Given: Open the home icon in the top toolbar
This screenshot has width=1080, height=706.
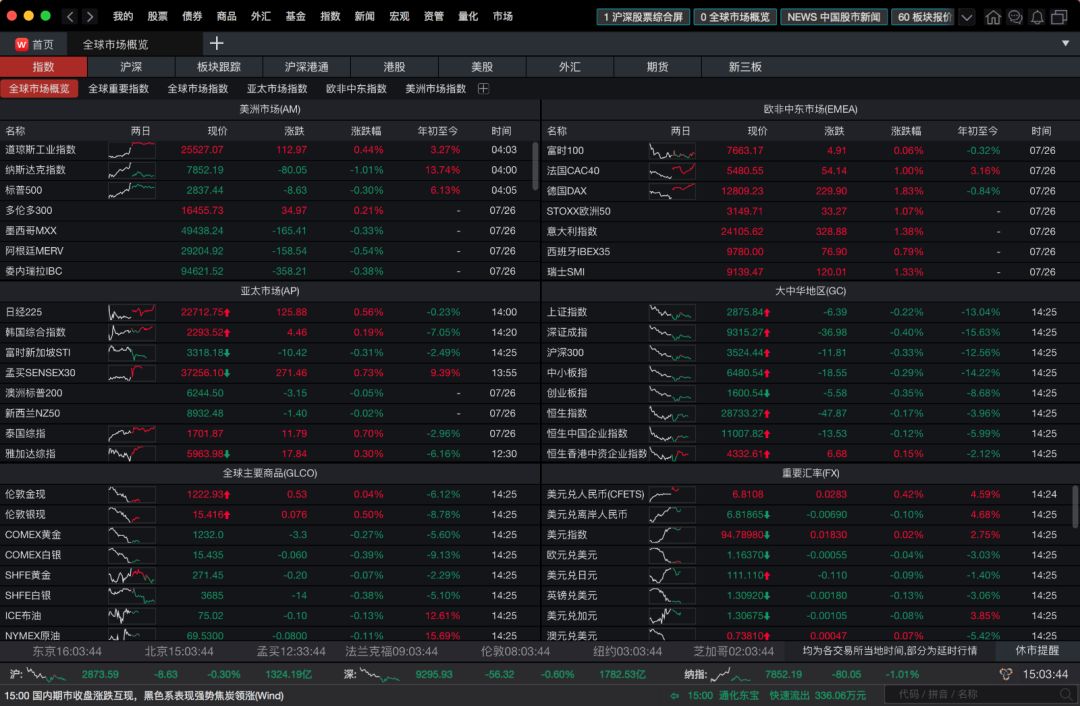Looking at the screenshot, I should pos(993,16).
